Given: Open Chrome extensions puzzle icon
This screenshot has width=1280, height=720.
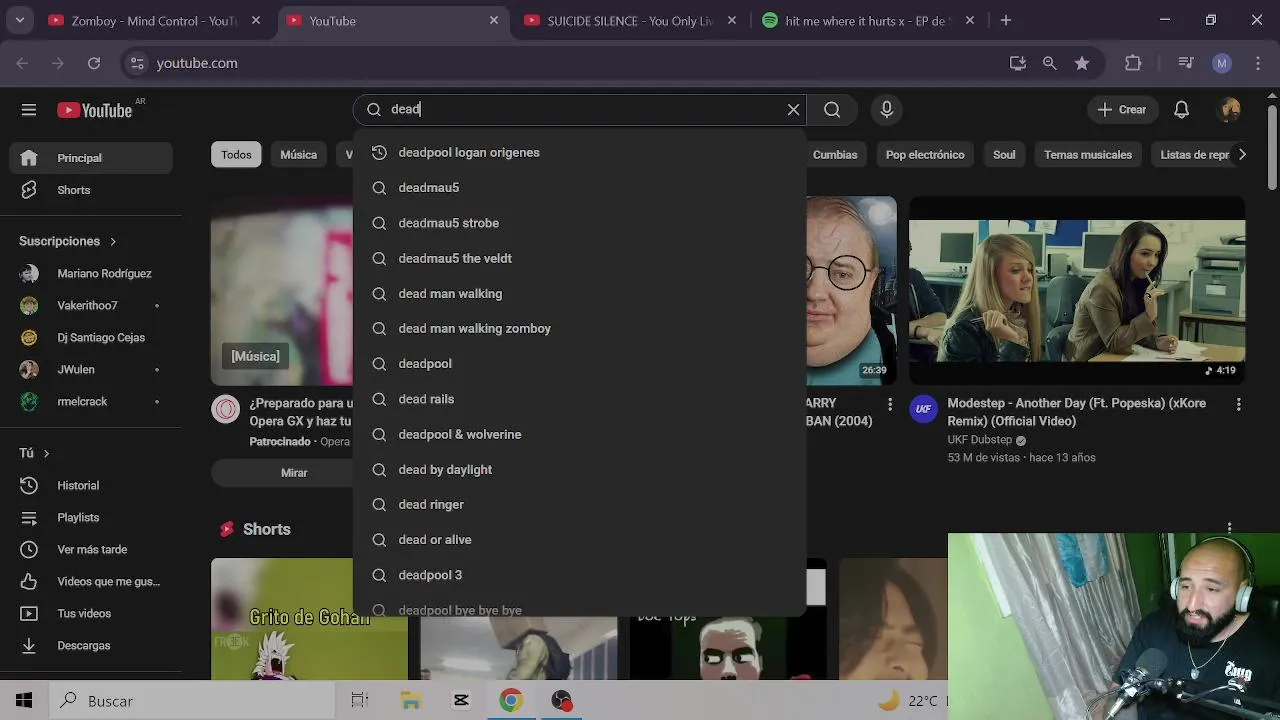Looking at the screenshot, I should 1133,63.
